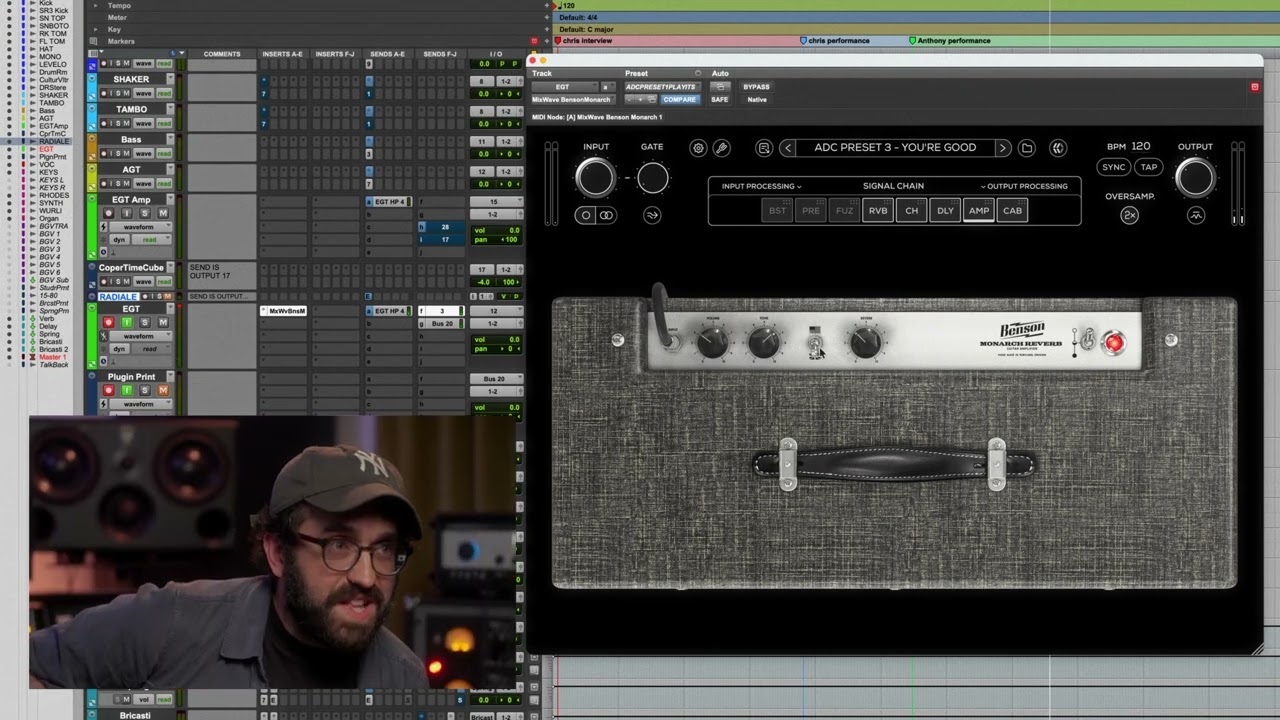The height and width of the screenshot is (720, 1280).
Task: Click the TAP tempo button
Action: 1149,167
